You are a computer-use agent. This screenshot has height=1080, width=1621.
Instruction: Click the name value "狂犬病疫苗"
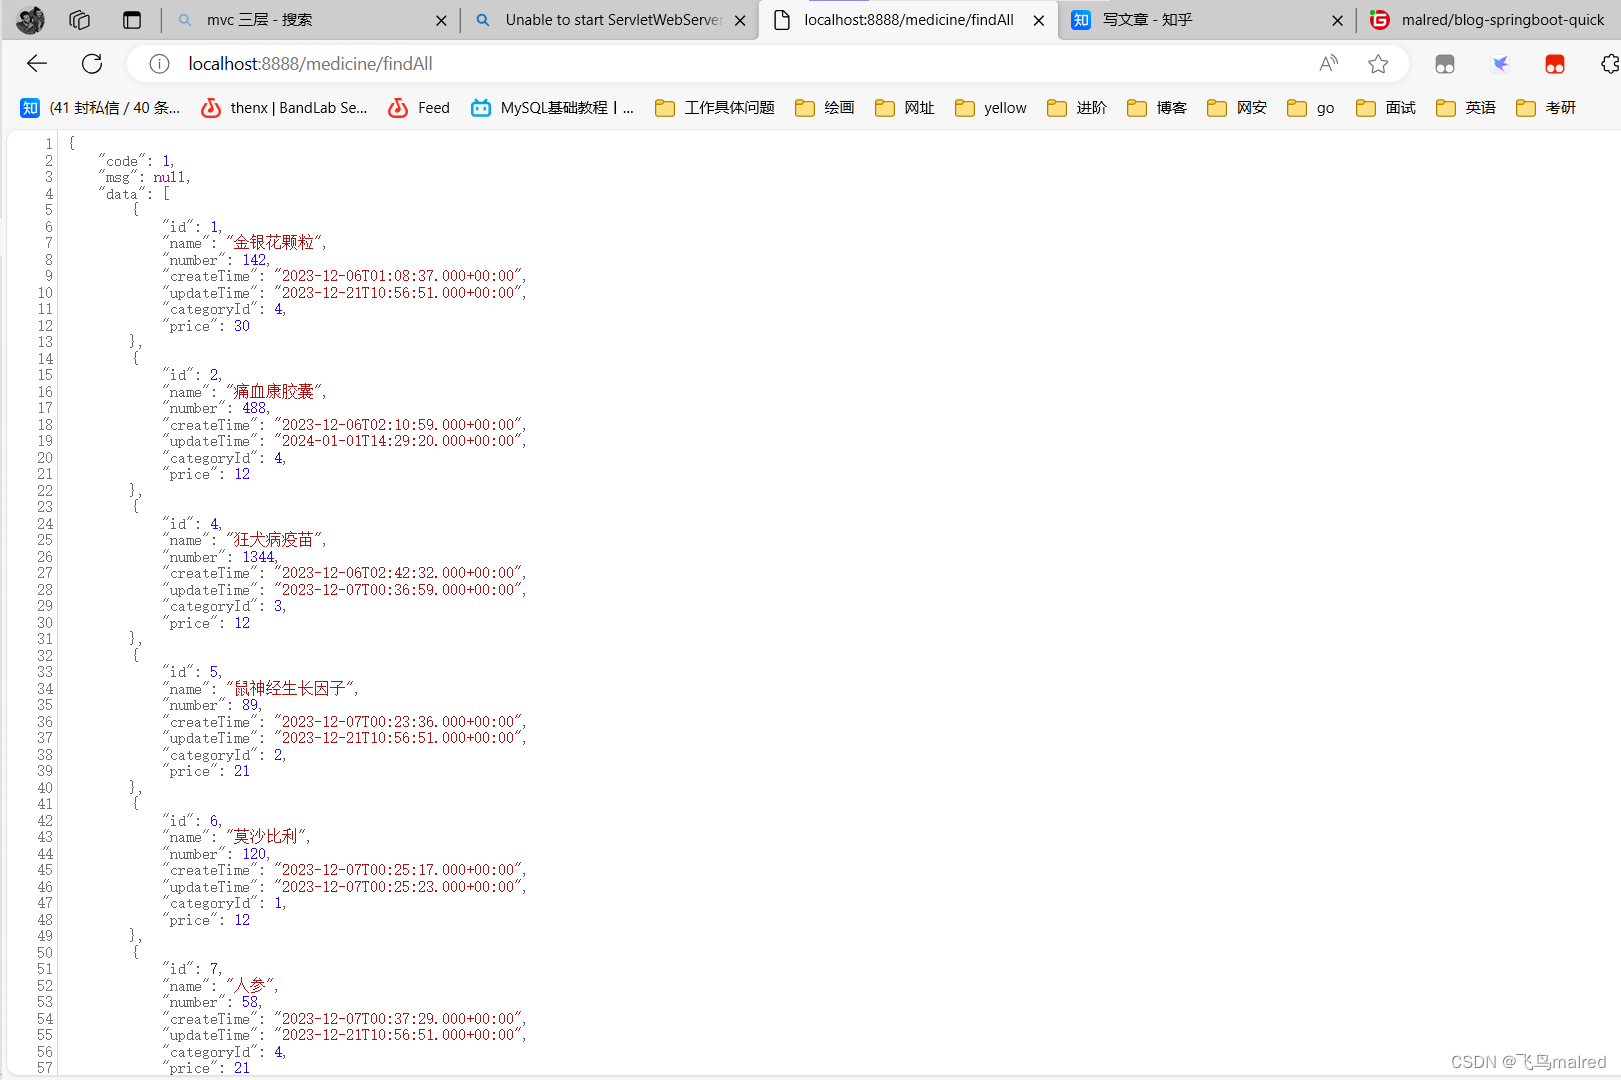click(x=274, y=540)
